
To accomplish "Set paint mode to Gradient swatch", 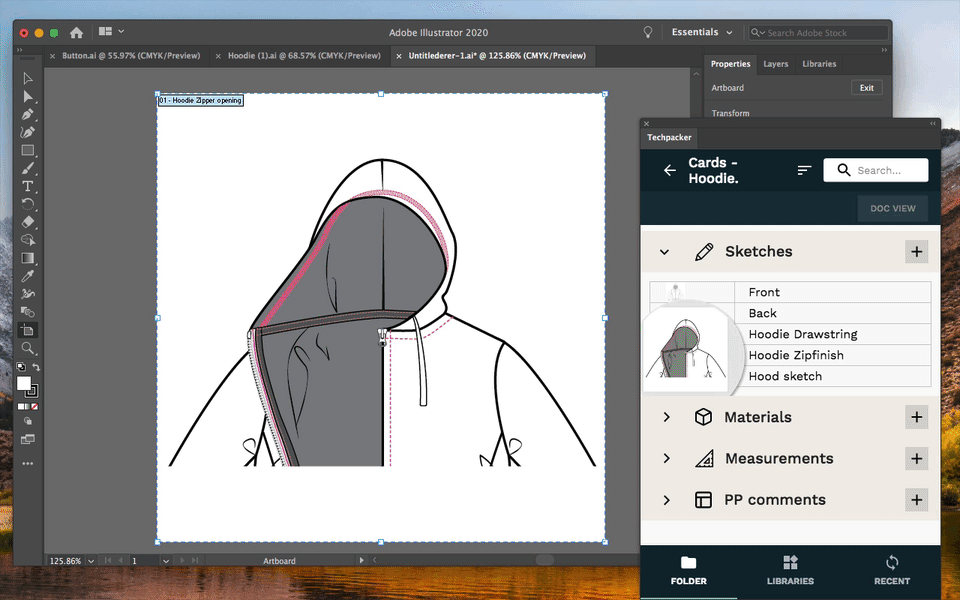I will coord(28,407).
